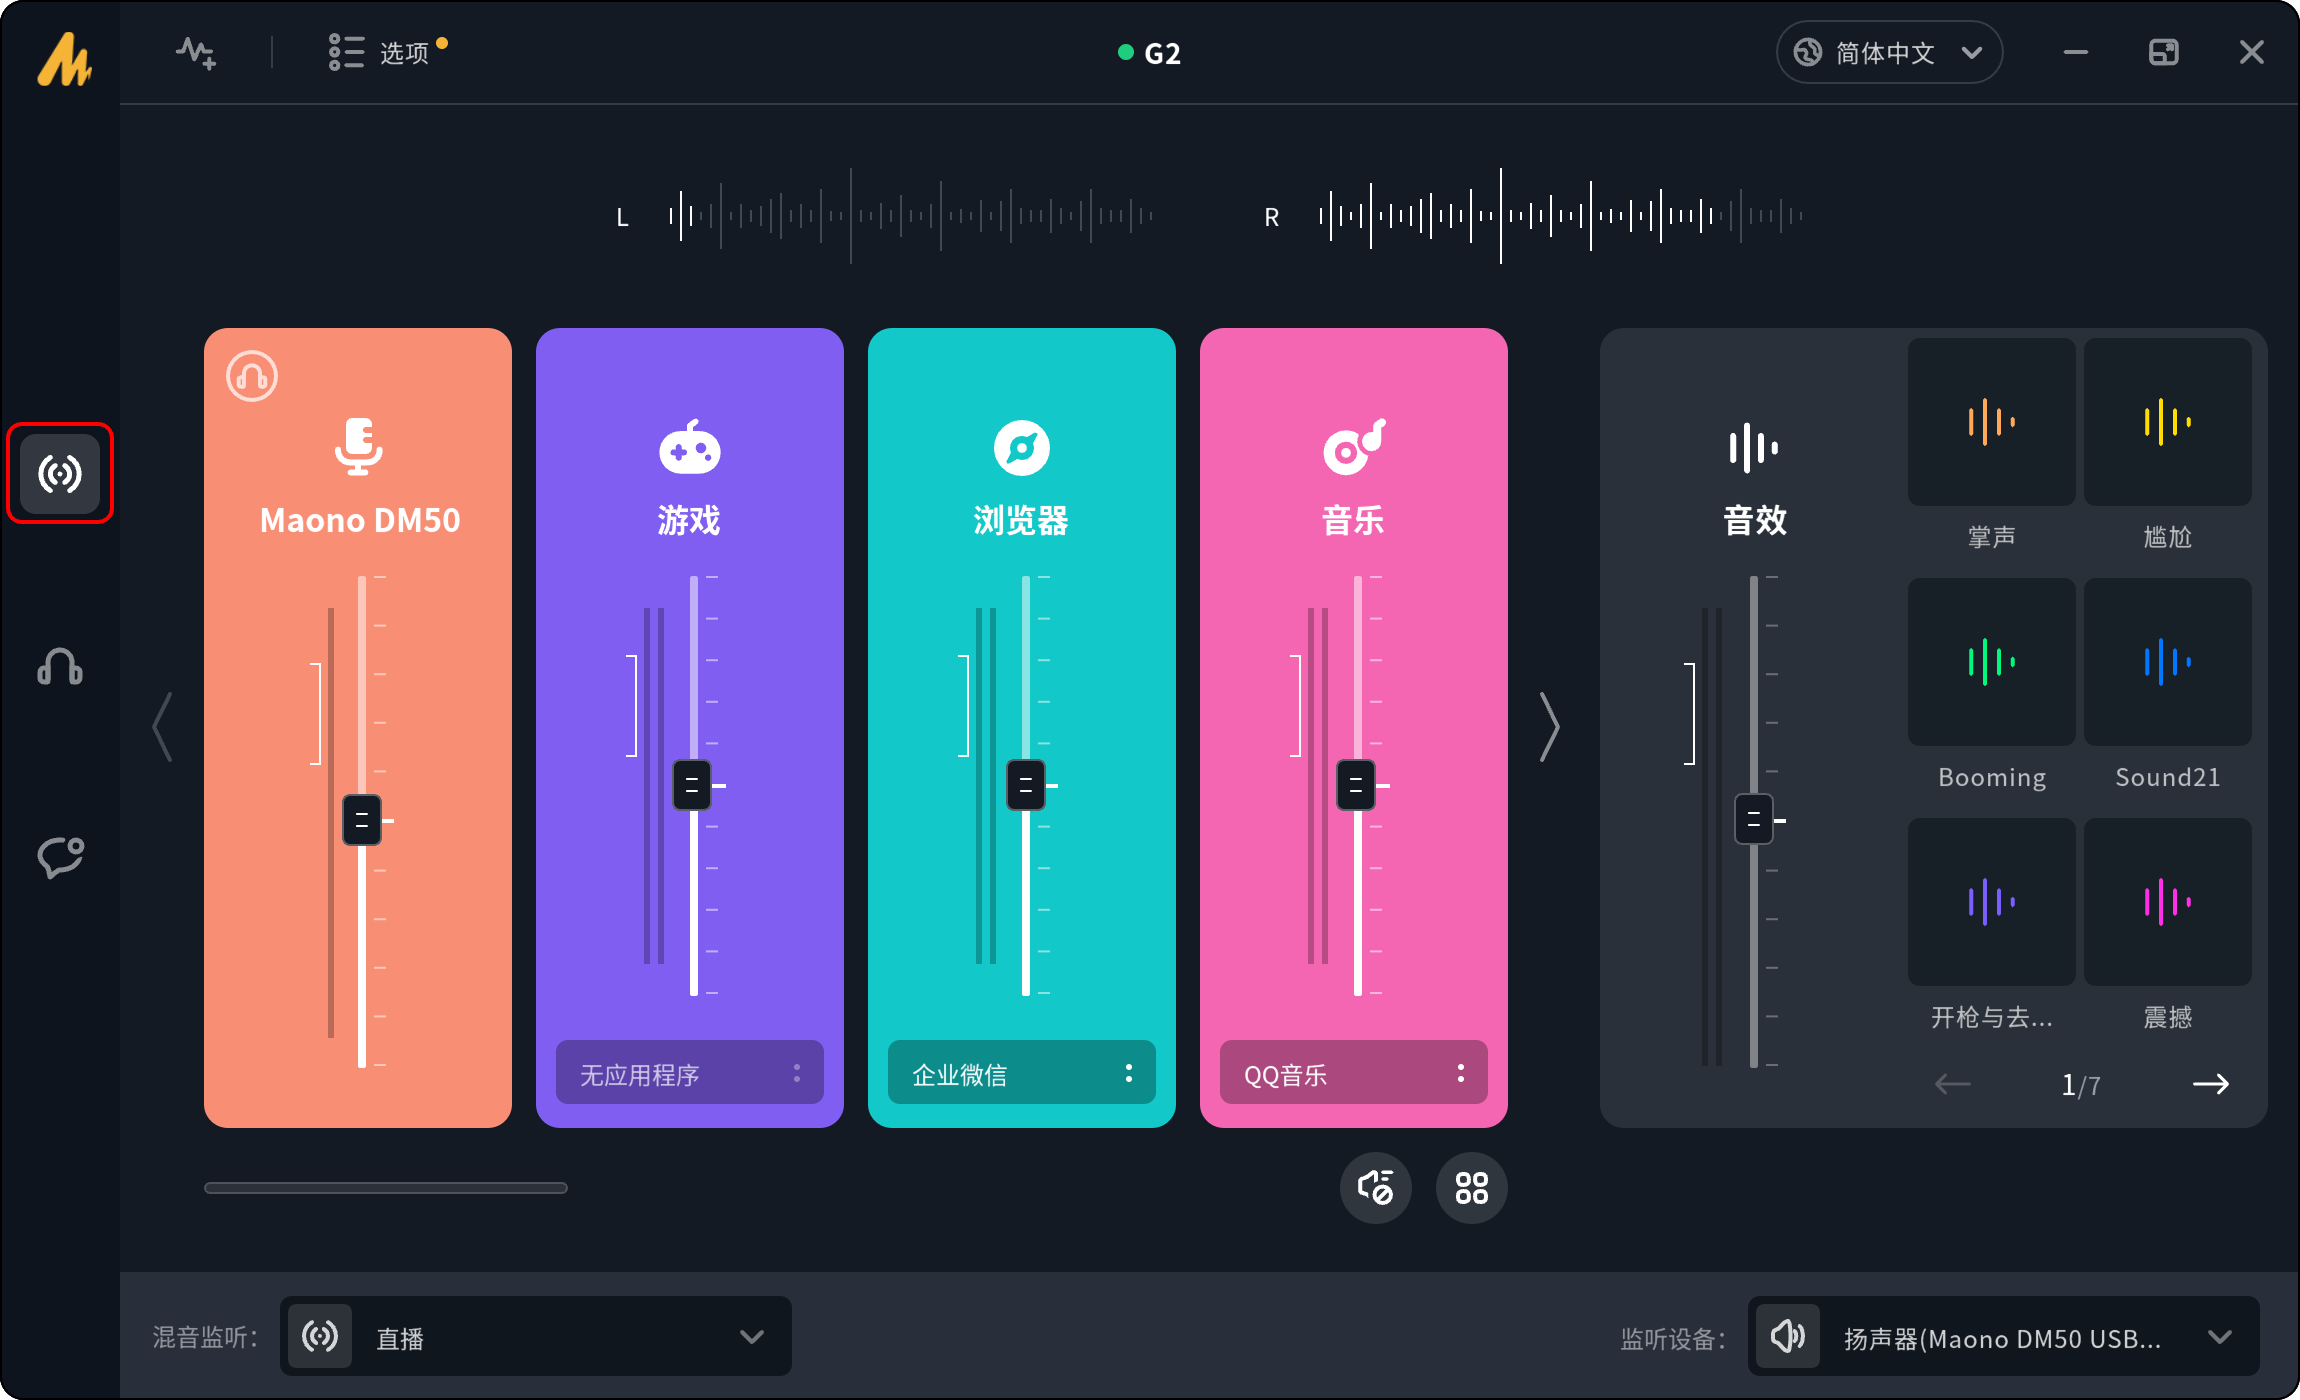Image resolution: width=2300 pixels, height=1400 pixels.
Task: Click the waveform add icon in top bar
Action: [x=196, y=52]
